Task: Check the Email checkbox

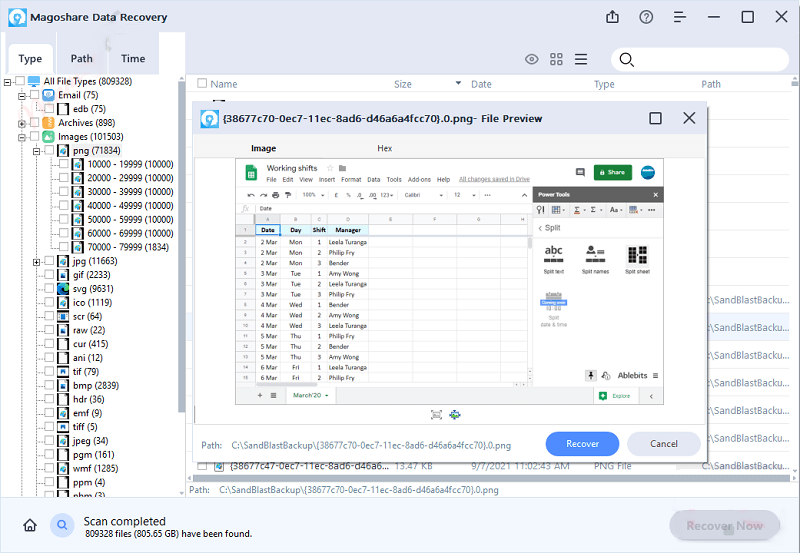Action: click(35, 95)
